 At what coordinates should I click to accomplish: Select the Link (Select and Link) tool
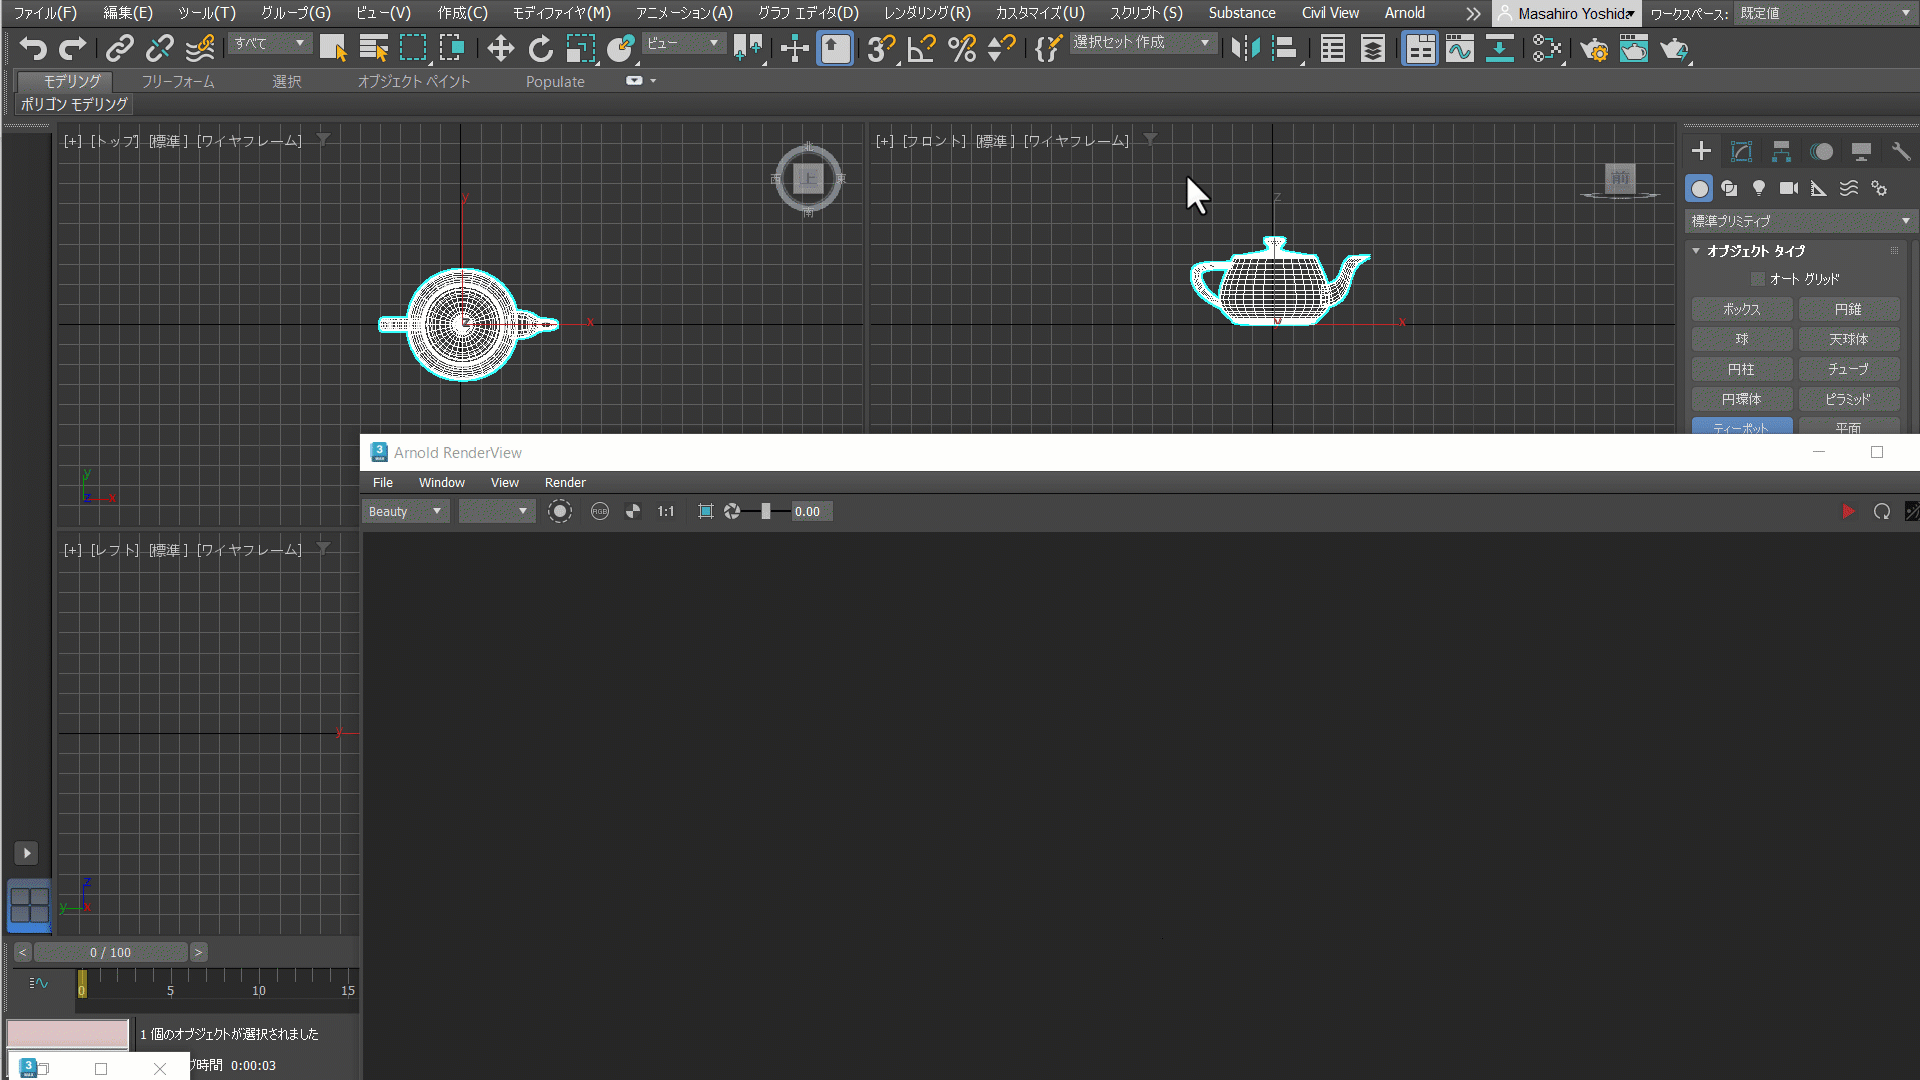point(120,48)
